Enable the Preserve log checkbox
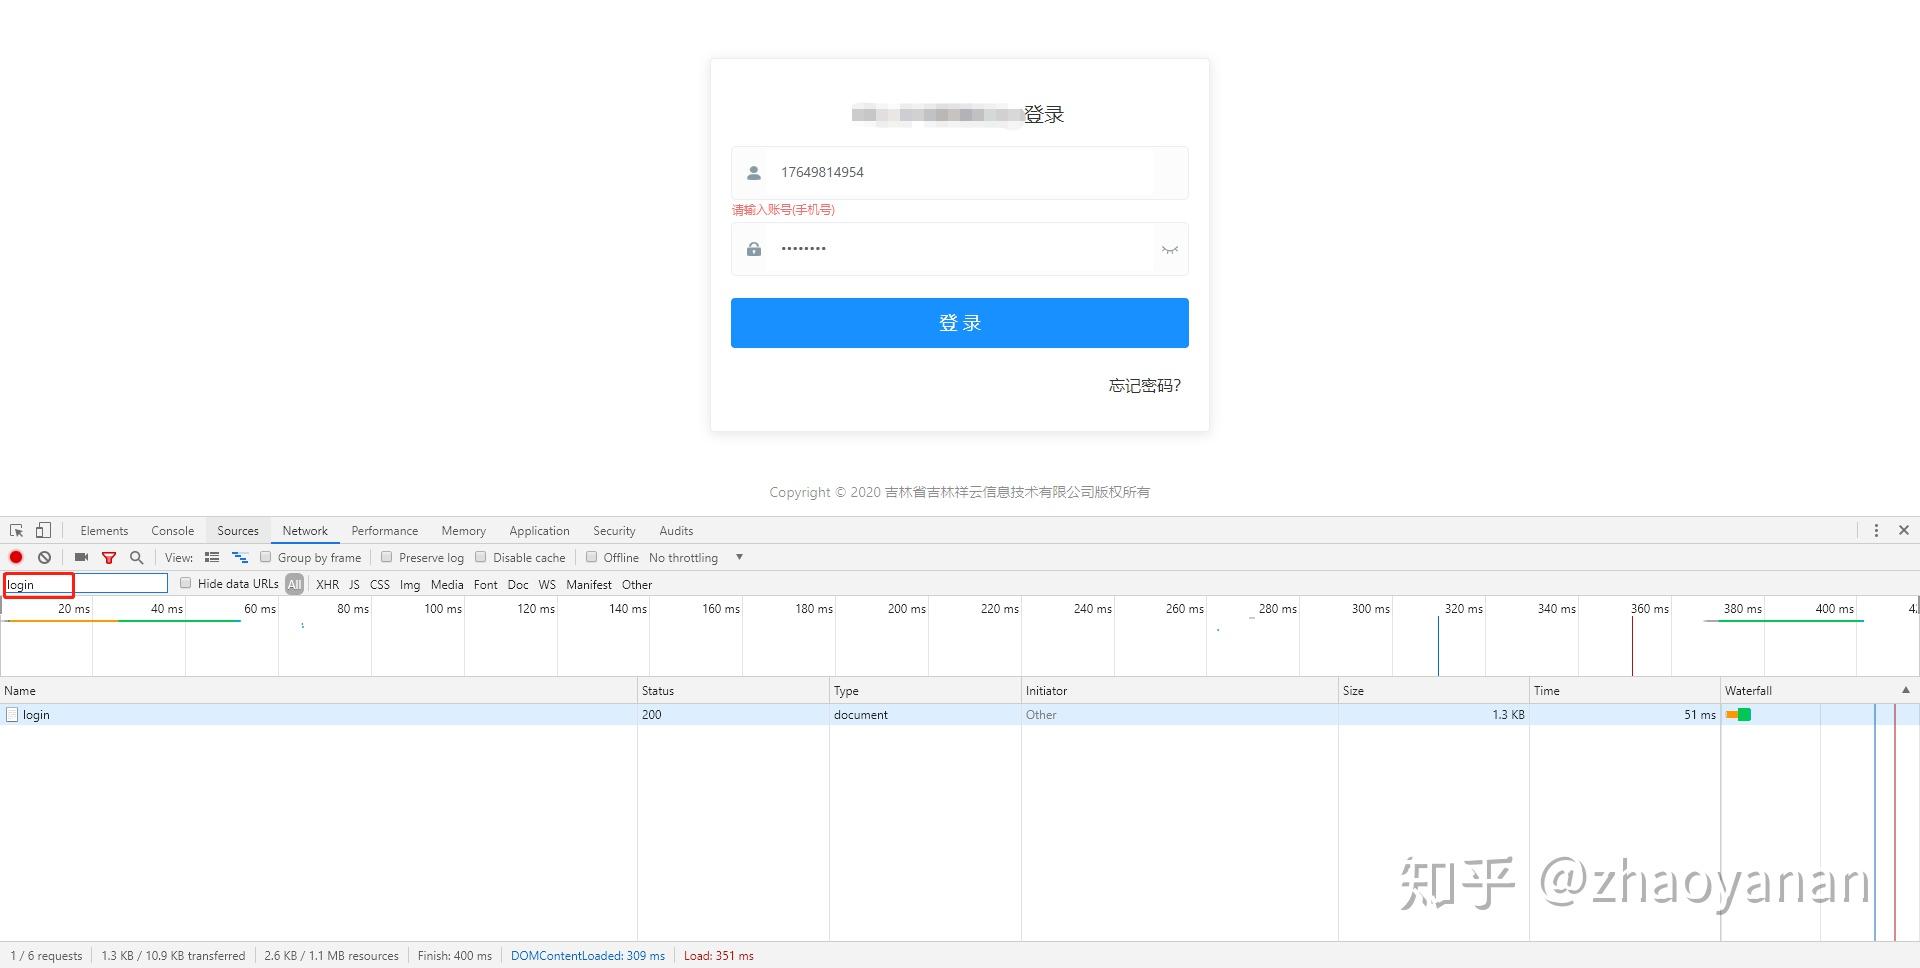 [x=387, y=557]
